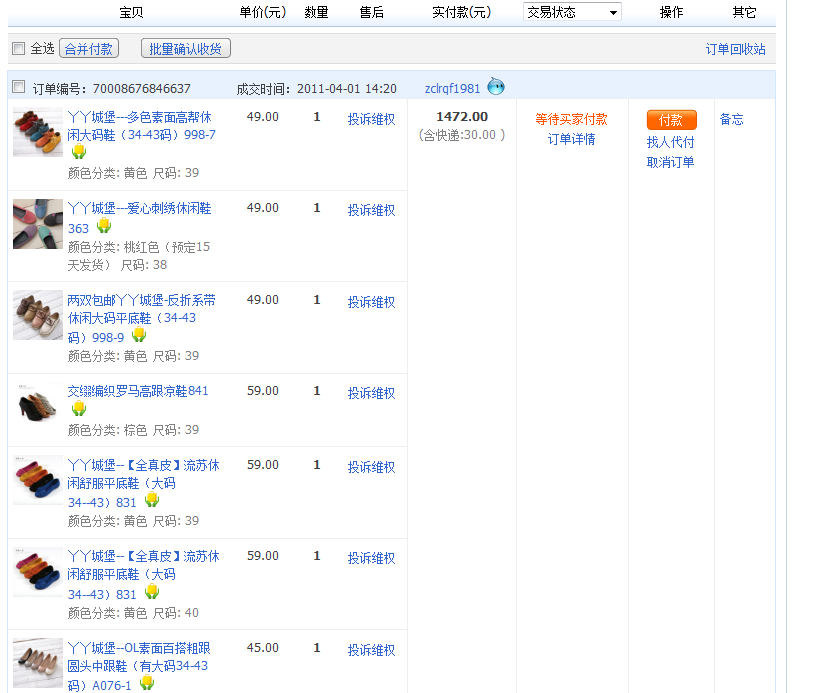Open Wangwang chat icon beside zclrqf1981
Viewport: 840px width, 693px height.
pos(496,87)
